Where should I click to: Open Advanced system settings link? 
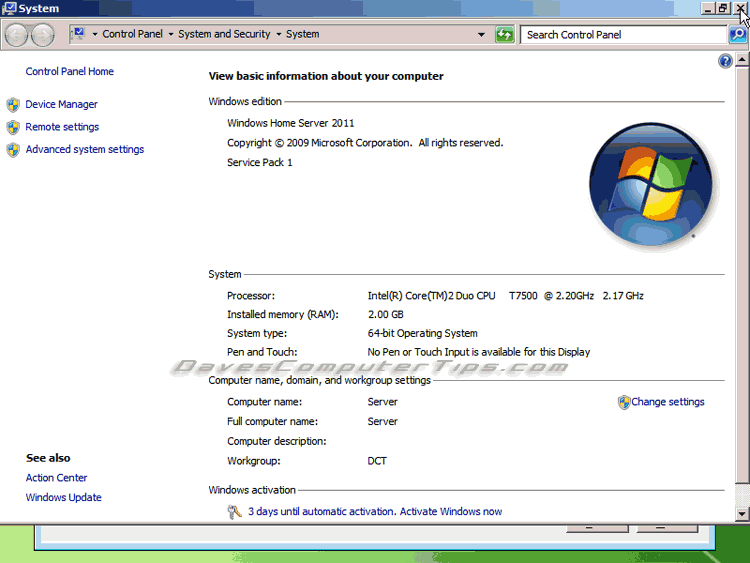(x=85, y=149)
